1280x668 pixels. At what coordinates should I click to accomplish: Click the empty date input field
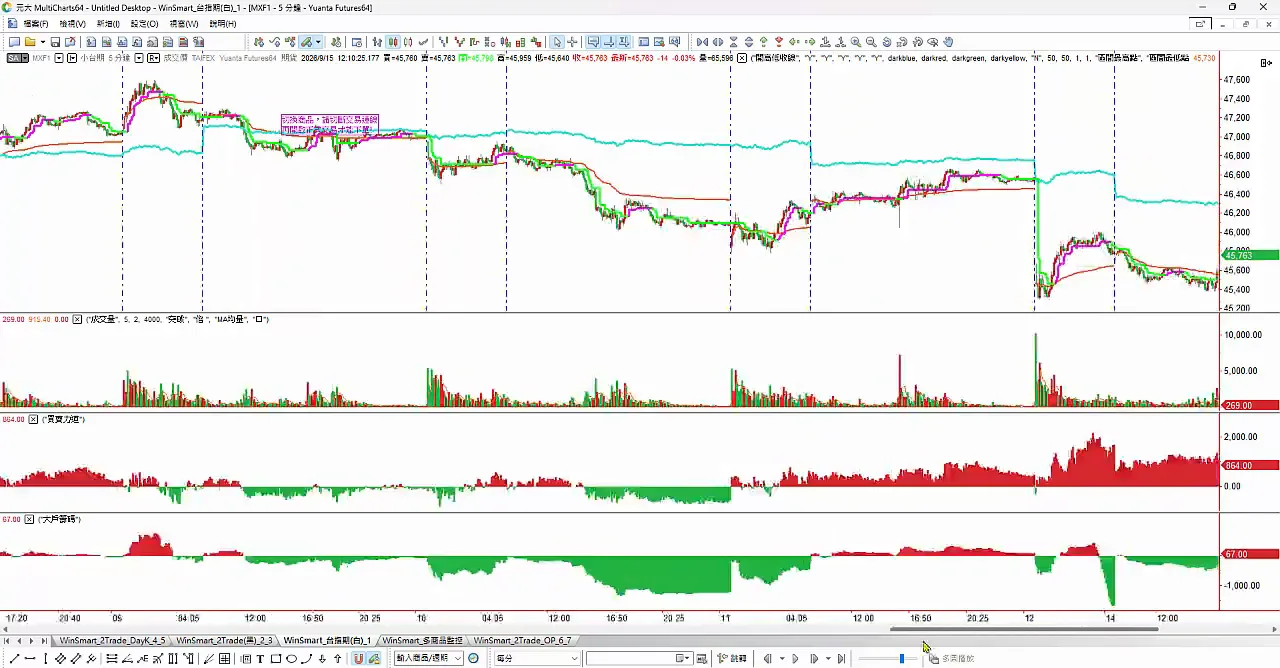coord(639,659)
